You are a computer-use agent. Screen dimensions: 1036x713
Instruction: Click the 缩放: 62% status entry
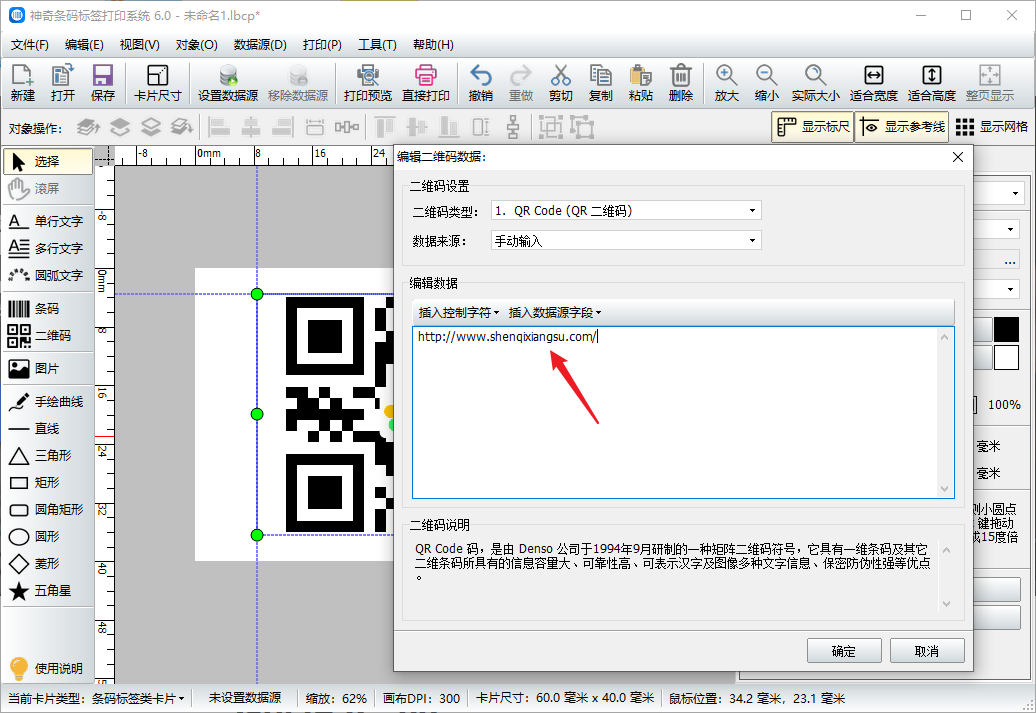click(x=336, y=698)
